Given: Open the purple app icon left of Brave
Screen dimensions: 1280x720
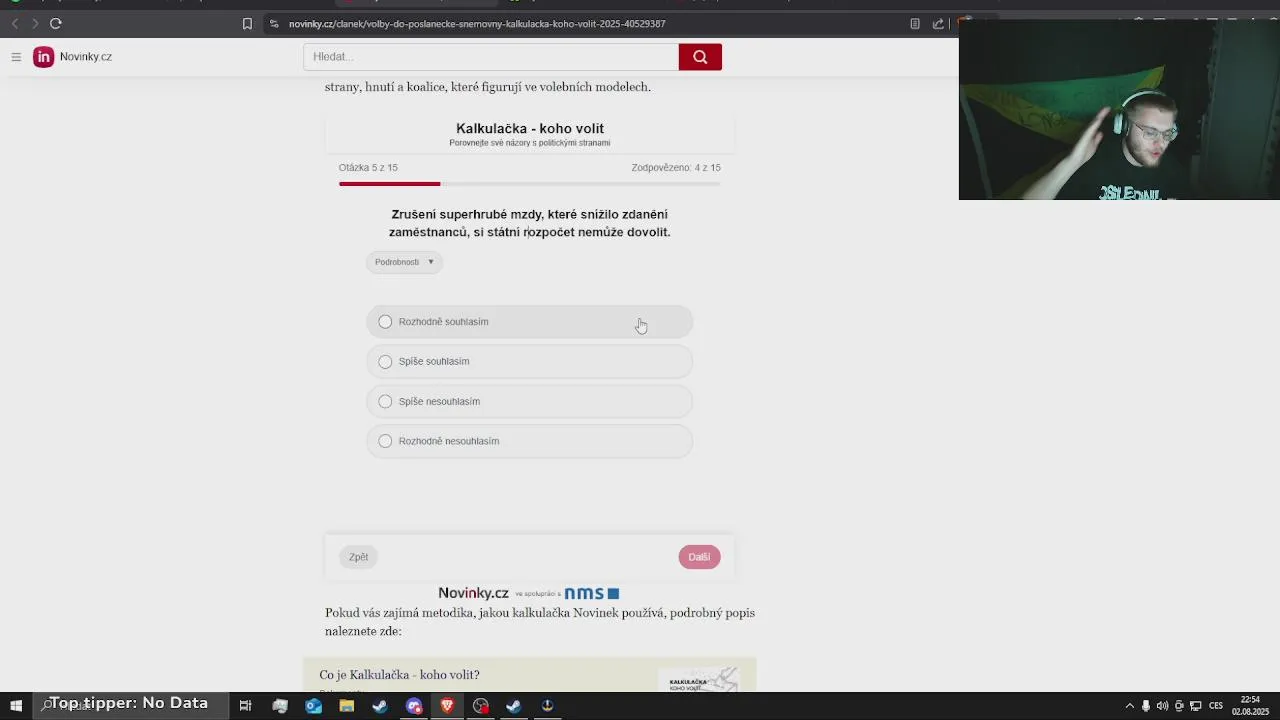Looking at the screenshot, I should tap(414, 706).
